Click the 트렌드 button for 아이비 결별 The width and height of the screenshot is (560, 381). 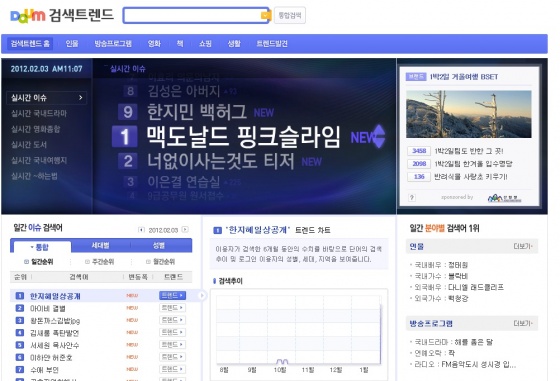(172, 308)
